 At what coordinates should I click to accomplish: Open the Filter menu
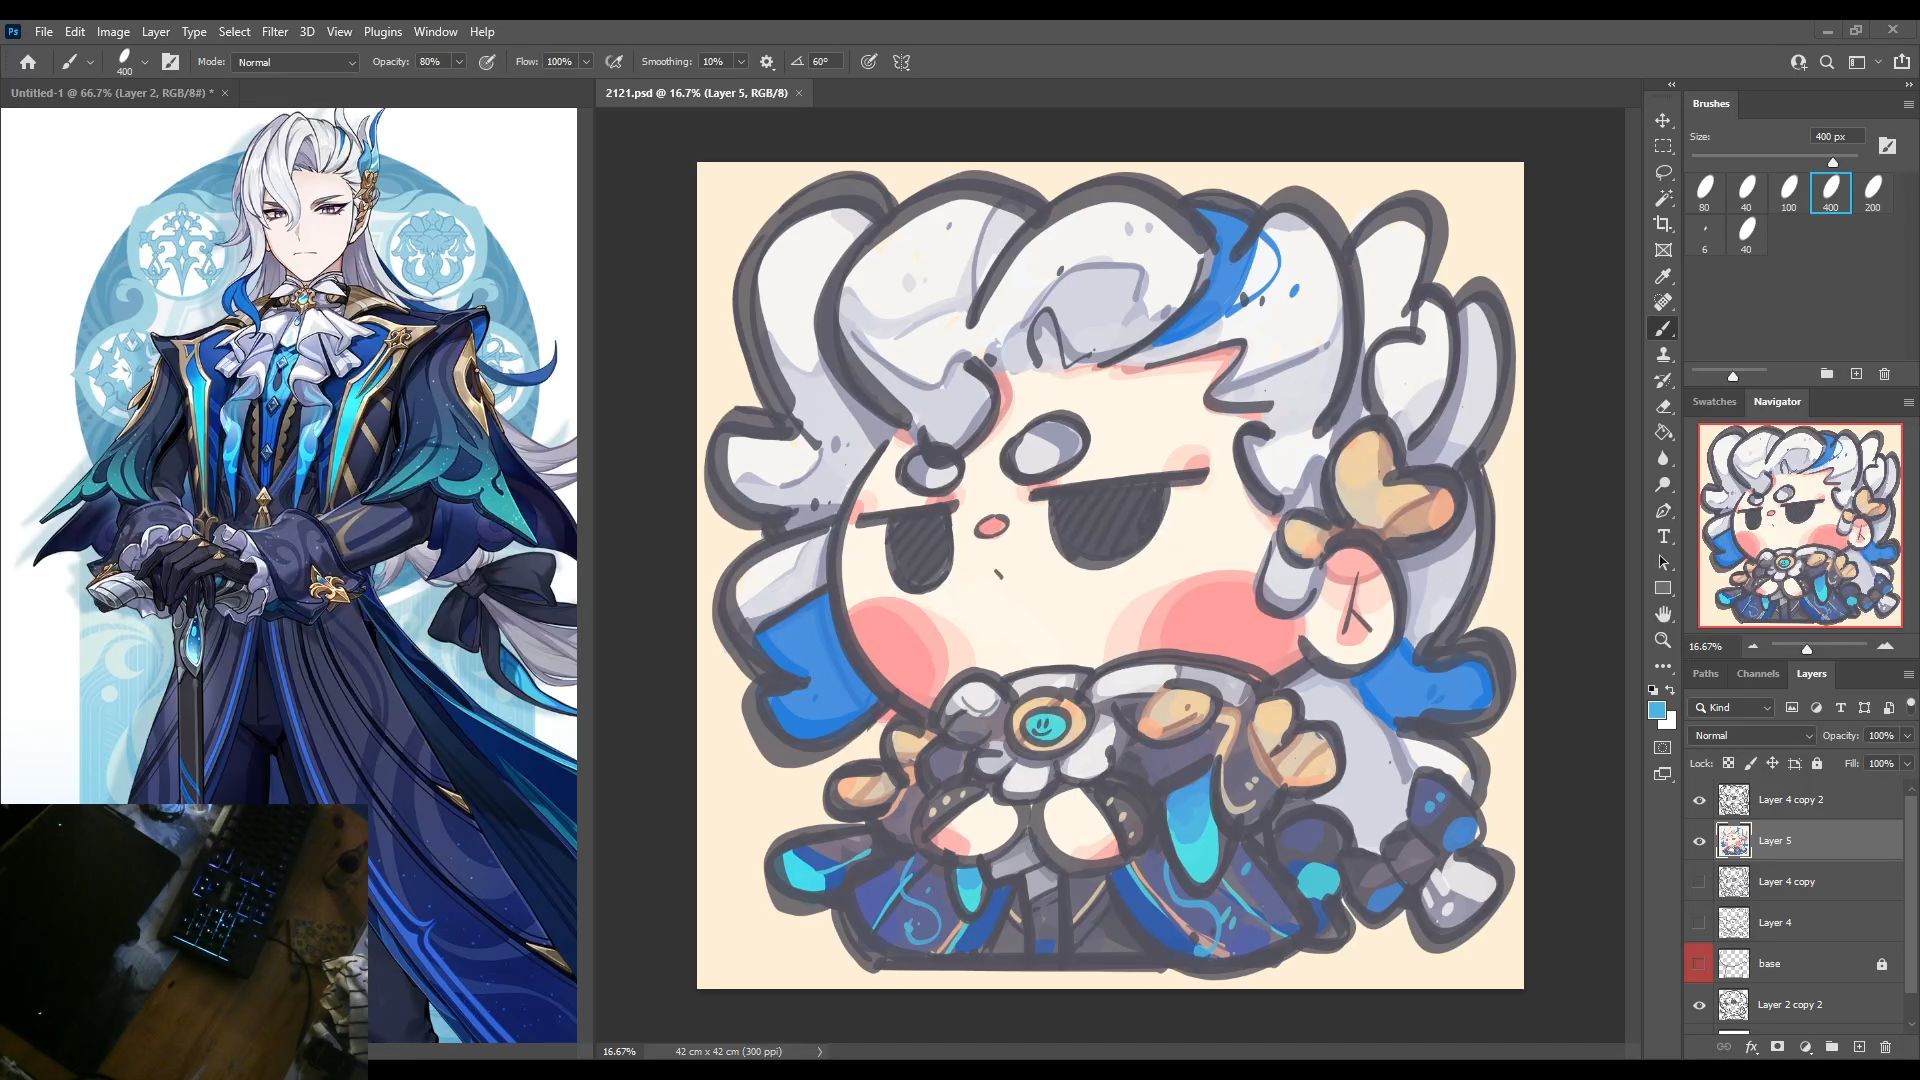tap(274, 32)
